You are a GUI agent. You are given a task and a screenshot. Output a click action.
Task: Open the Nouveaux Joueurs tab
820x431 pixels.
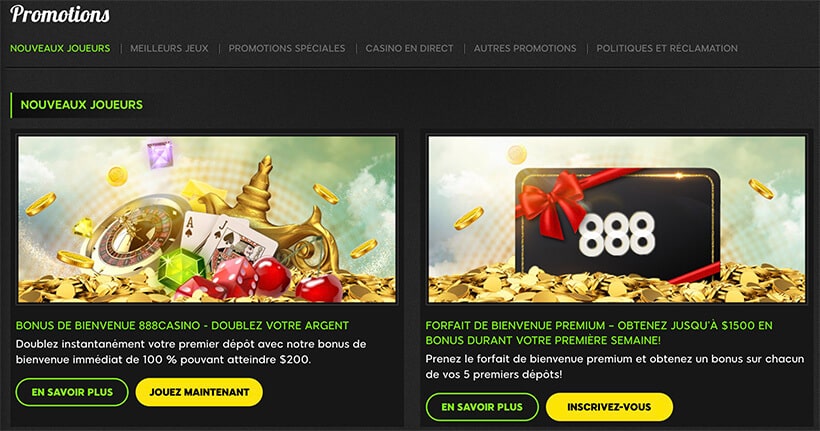click(60, 48)
